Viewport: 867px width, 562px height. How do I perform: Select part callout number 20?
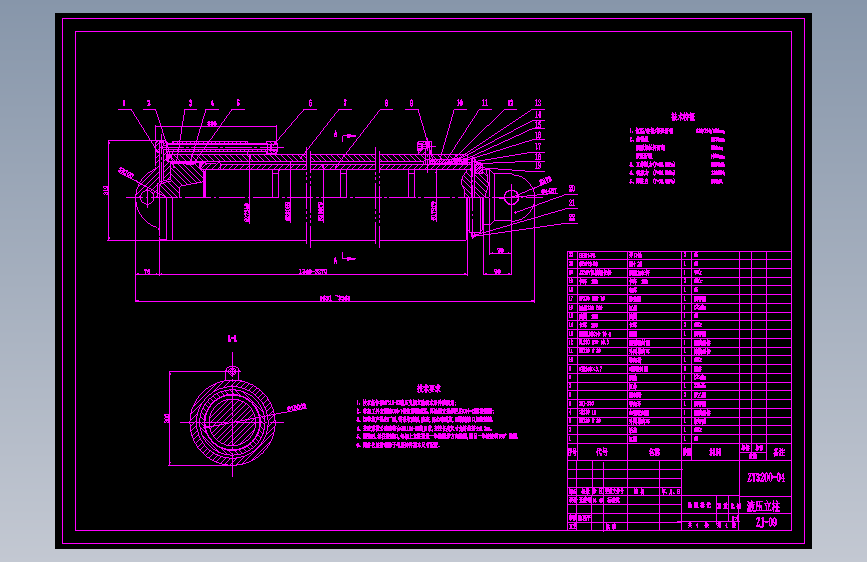[x=572, y=189]
